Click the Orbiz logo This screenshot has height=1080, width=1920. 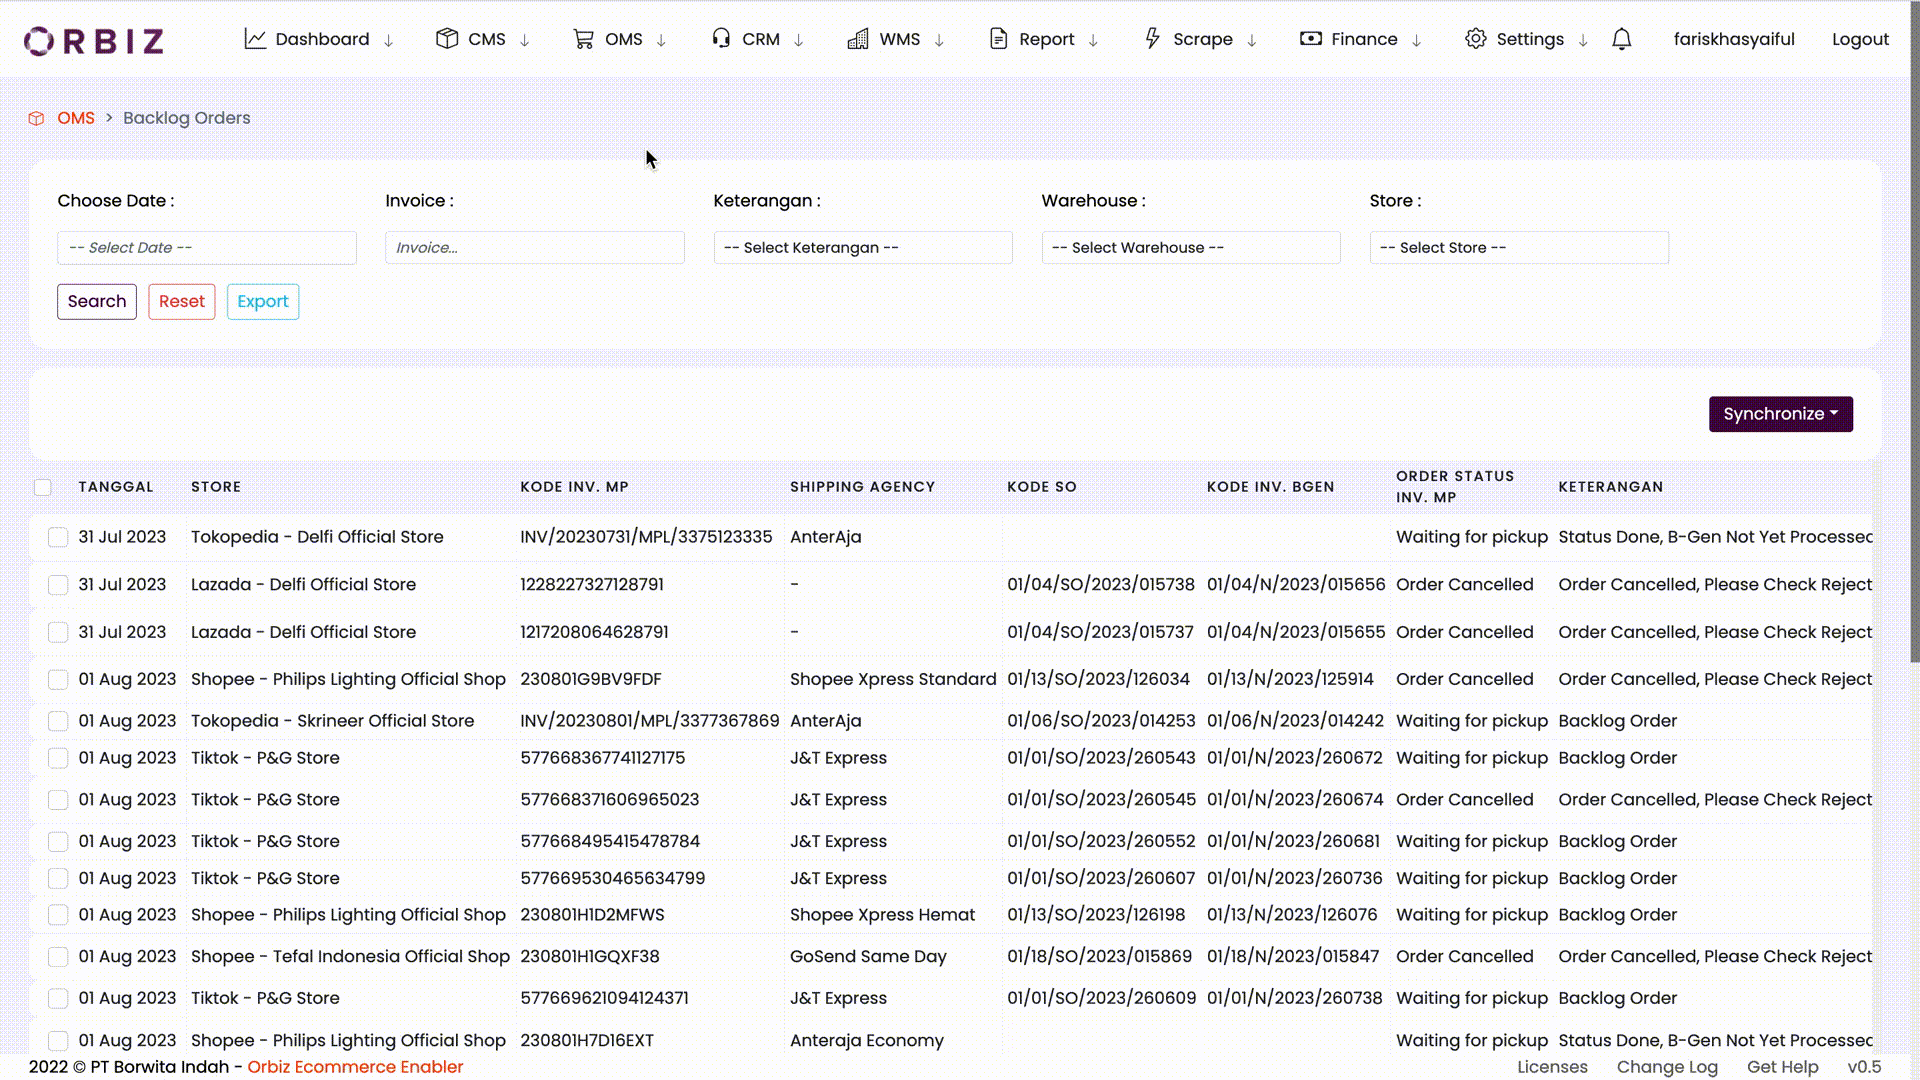pos(94,40)
